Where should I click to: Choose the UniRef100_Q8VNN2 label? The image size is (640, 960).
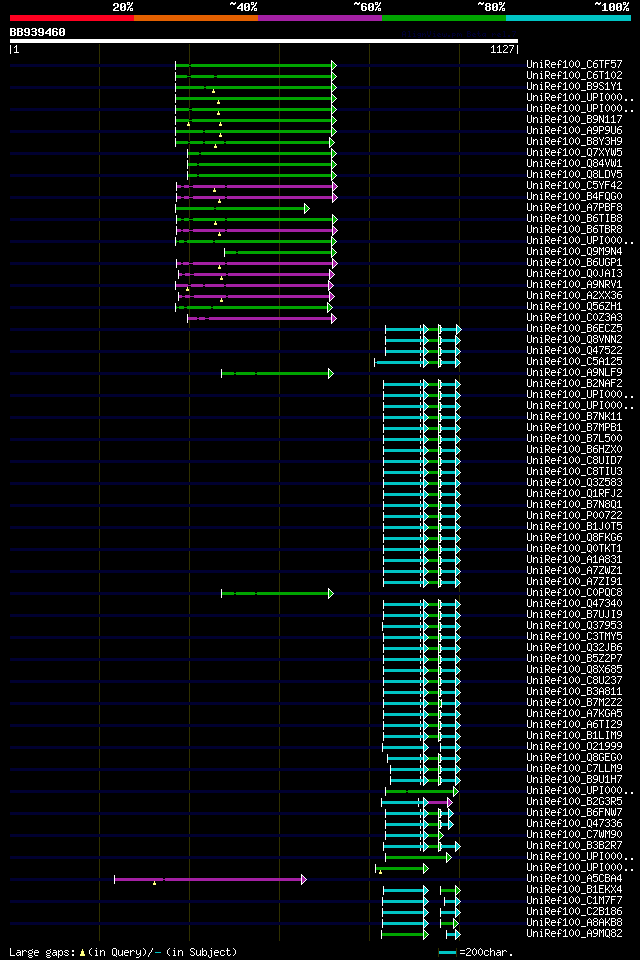(574, 340)
